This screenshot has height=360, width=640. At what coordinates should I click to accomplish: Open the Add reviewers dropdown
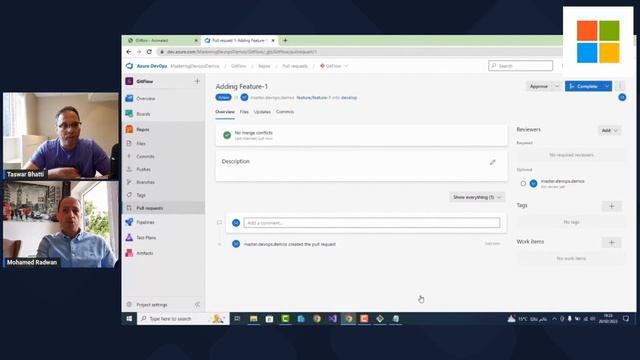tap(609, 130)
